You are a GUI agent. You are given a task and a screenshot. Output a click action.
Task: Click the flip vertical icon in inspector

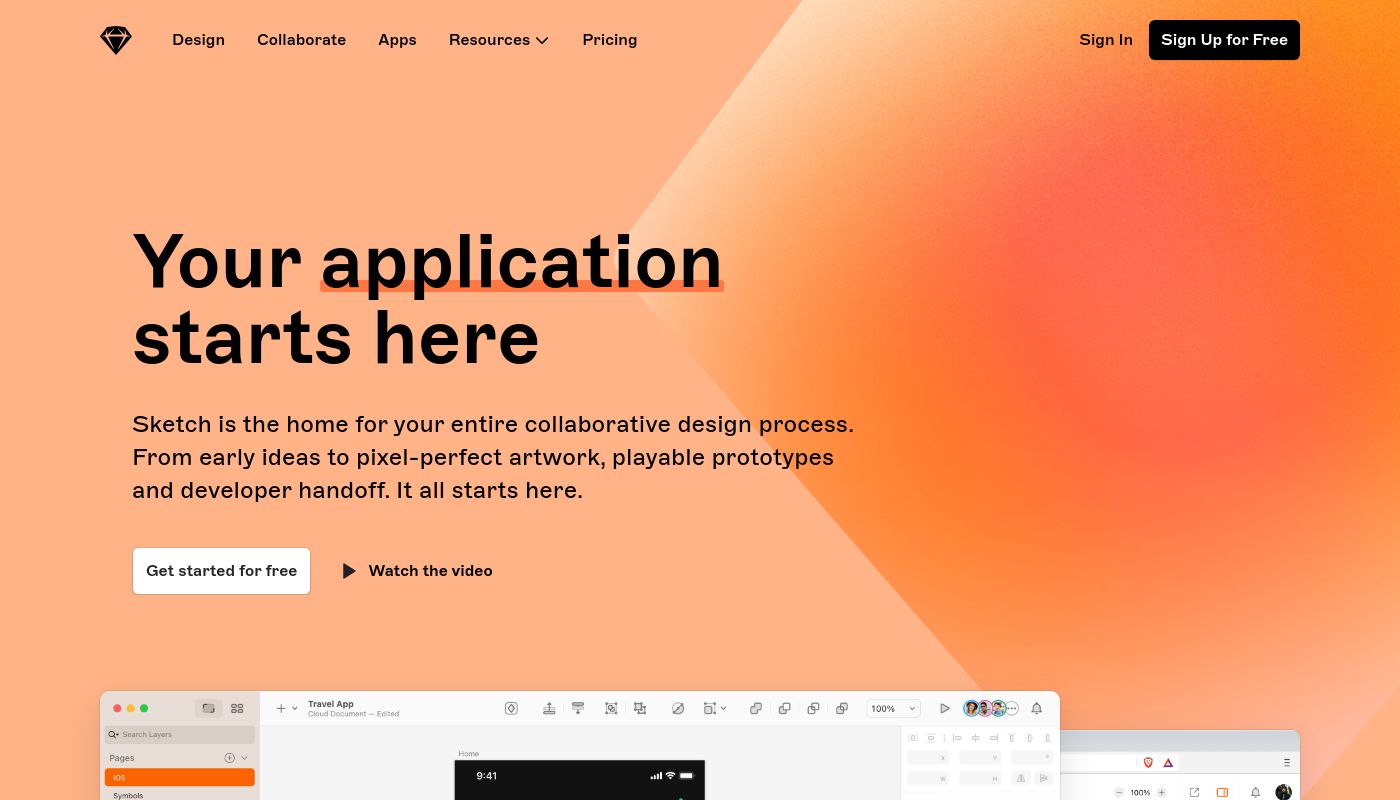(x=1044, y=778)
